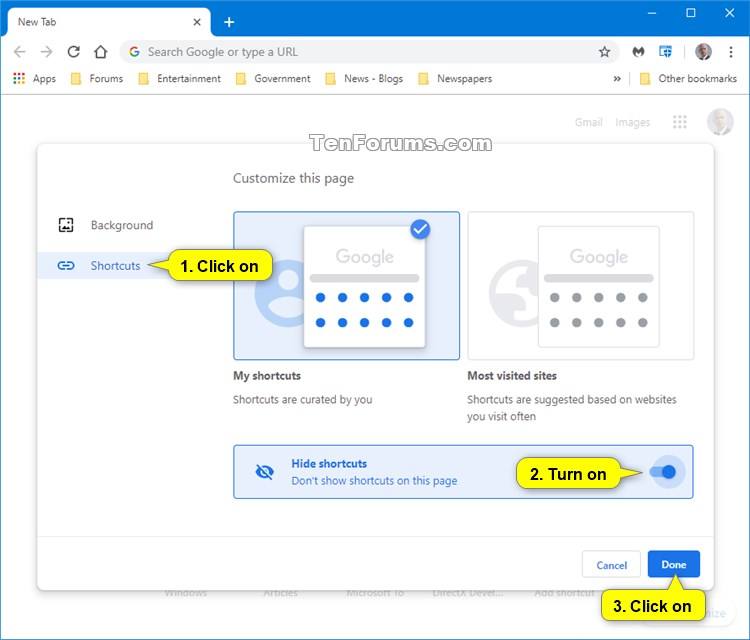Click the My shortcuts heading text
This screenshot has width=750, height=640.
point(267,375)
